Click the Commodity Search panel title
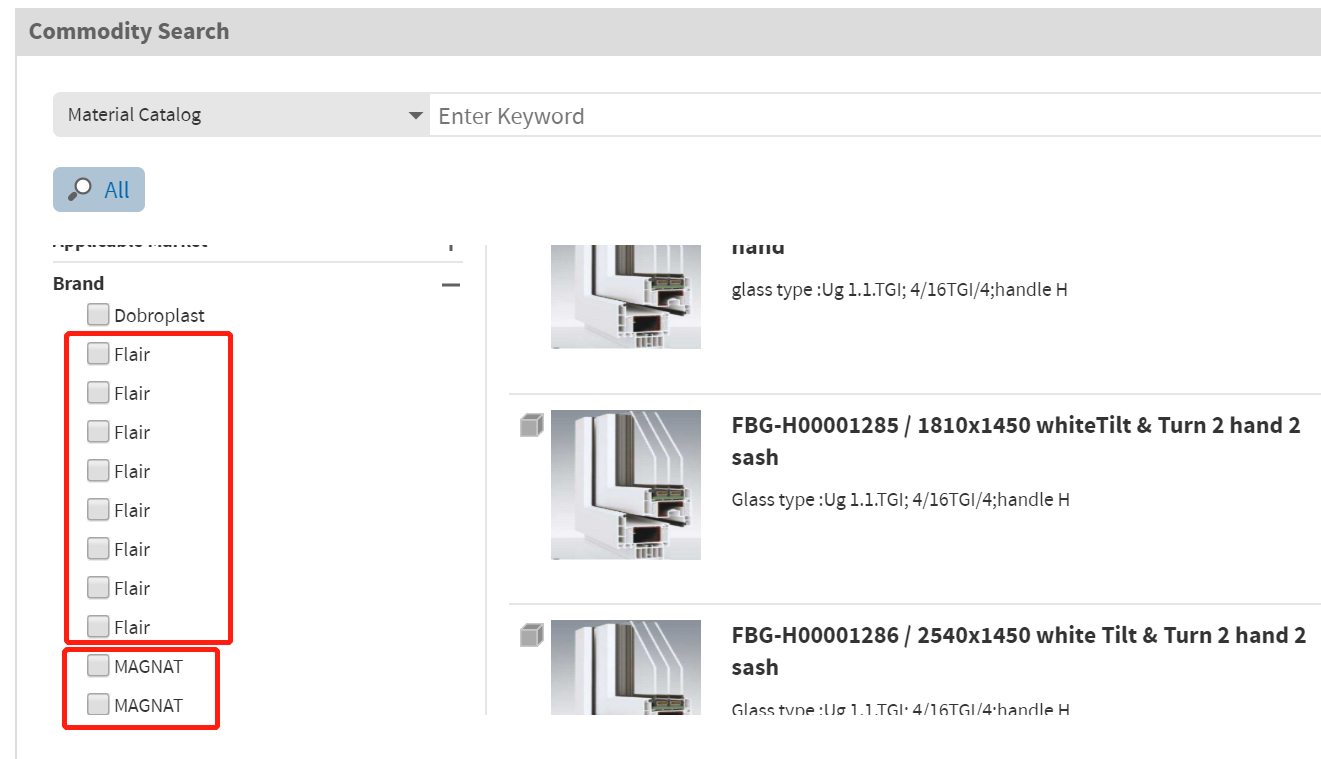 click(129, 31)
